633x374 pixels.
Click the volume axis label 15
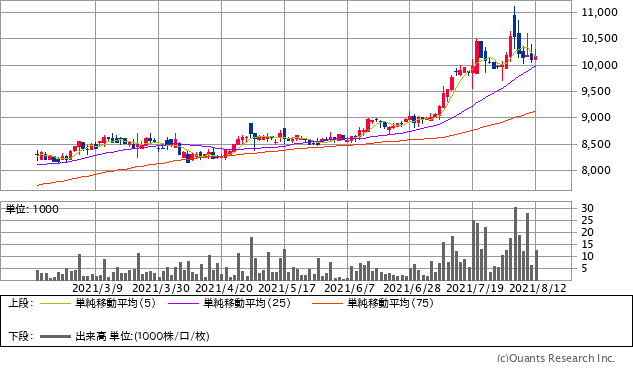587,244
